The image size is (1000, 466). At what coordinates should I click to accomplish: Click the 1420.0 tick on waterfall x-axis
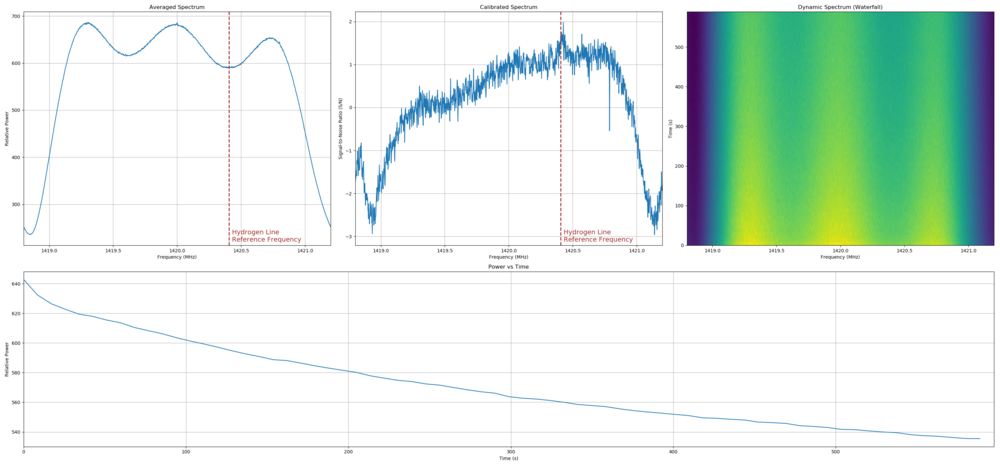(x=840, y=250)
